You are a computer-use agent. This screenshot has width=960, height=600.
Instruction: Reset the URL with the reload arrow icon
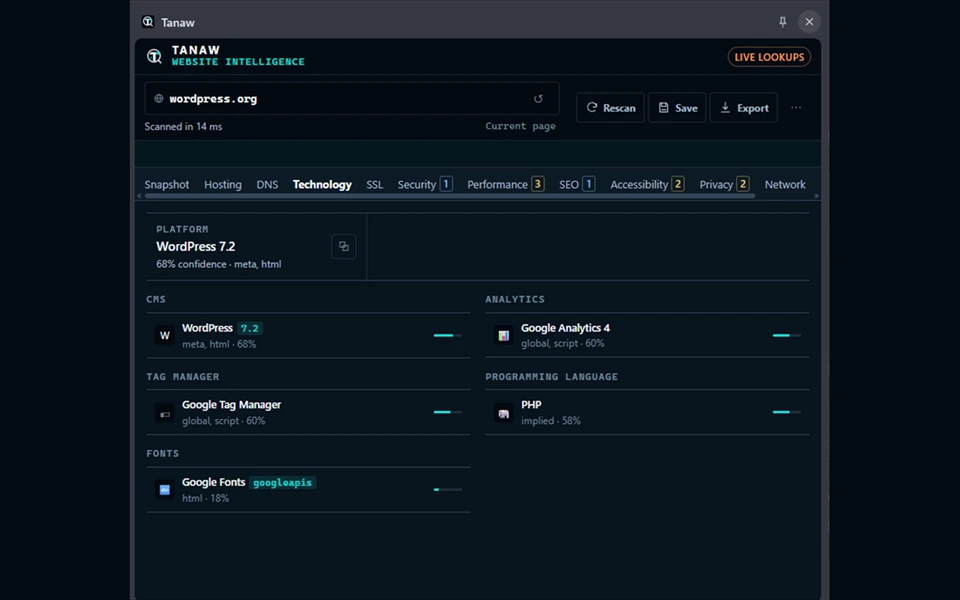tap(538, 99)
